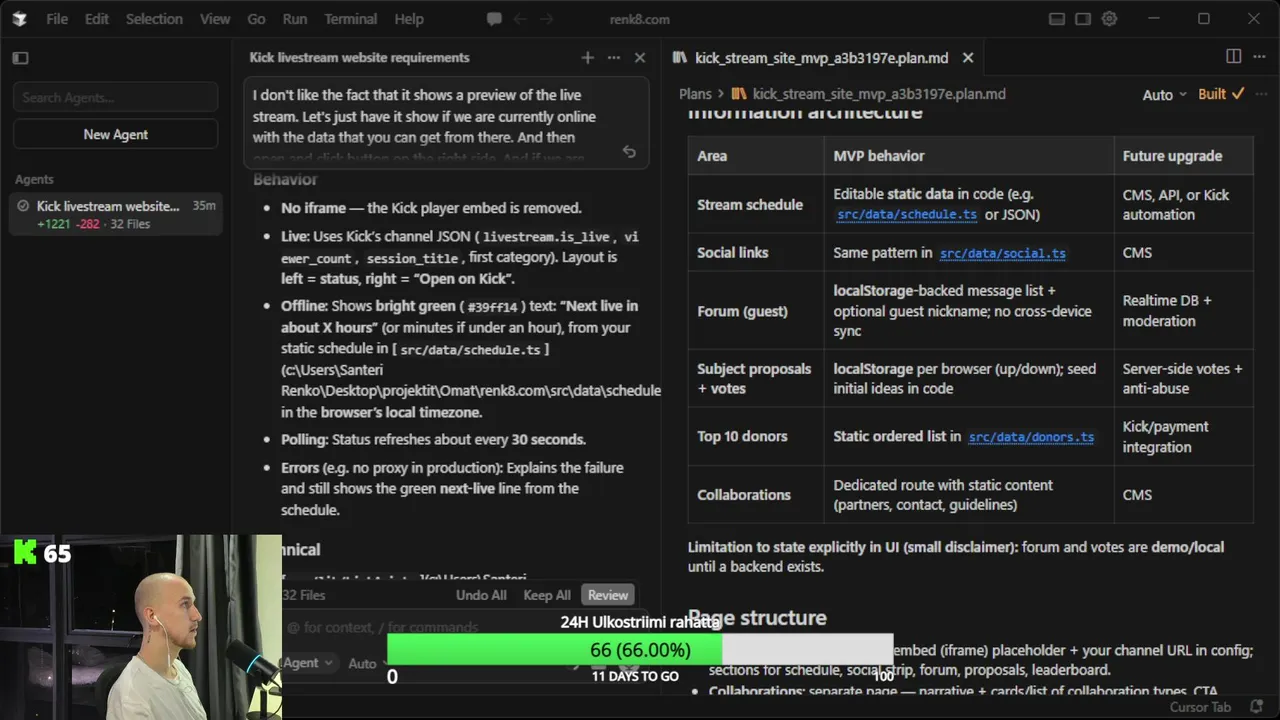Open the Selection menu
The width and height of the screenshot is (1280, 720).
click(154, 19)
